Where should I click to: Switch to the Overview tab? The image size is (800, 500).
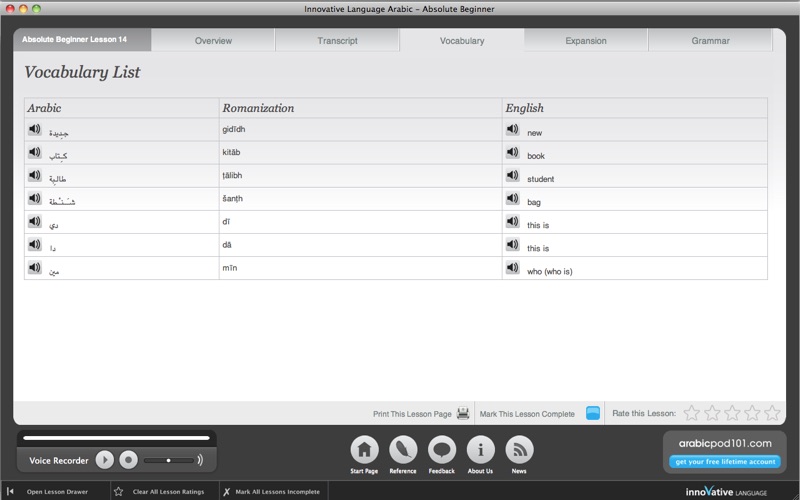(x=213, y=40)
